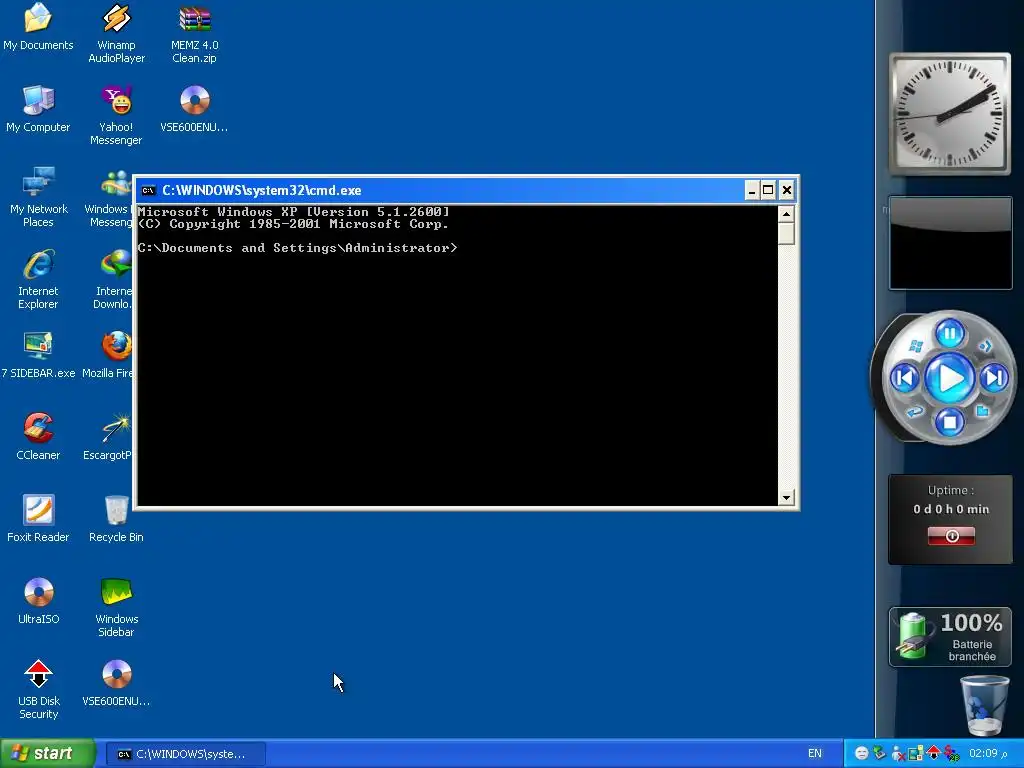Open the Recycle Bin desktop icon
The width and height of the screenshot is (1024, 768).
pyautogui.click(x=116, y=519)
